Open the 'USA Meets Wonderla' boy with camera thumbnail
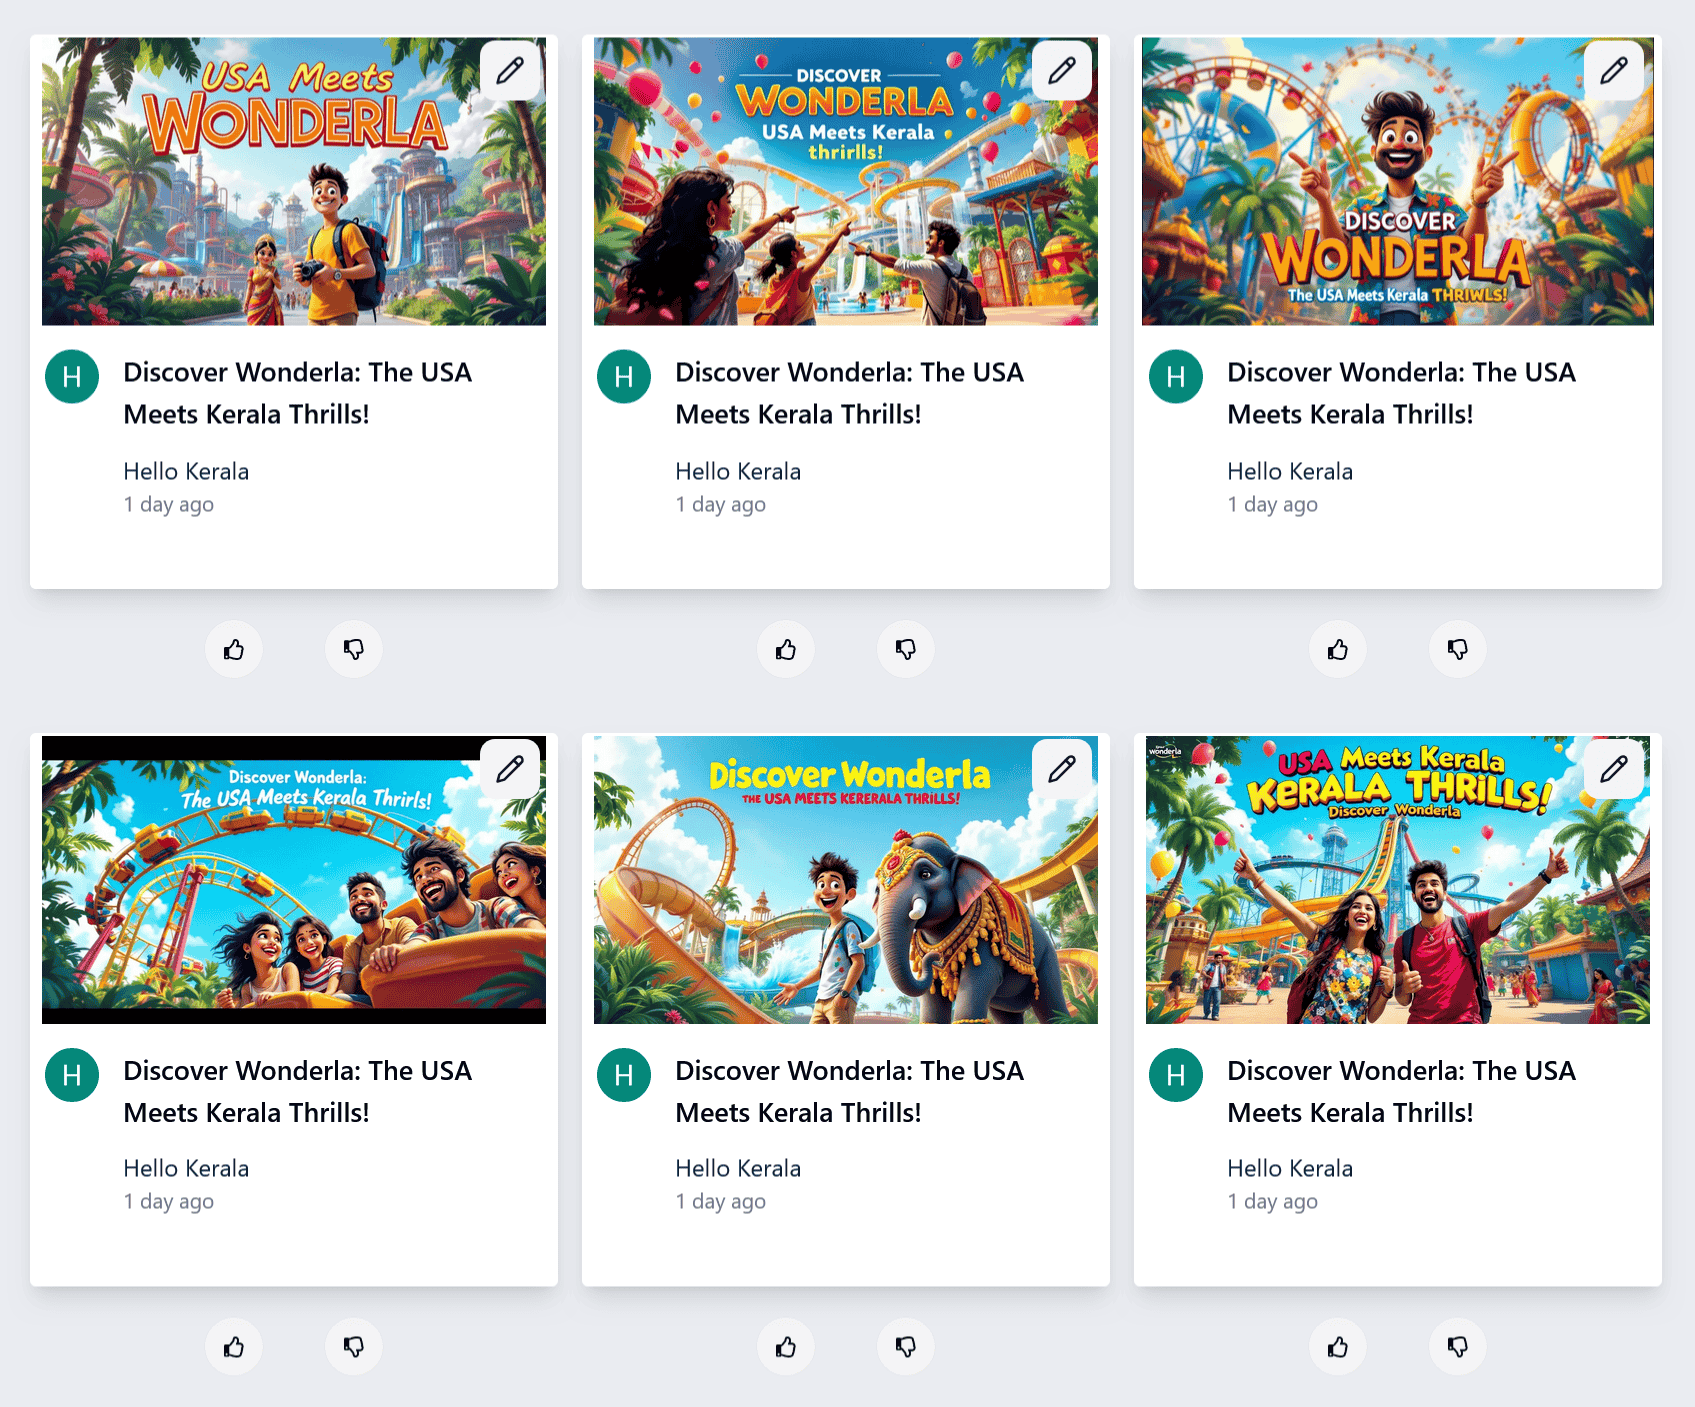The height and width of the screenshot is (1407, 1695). (x=294, y=181)
